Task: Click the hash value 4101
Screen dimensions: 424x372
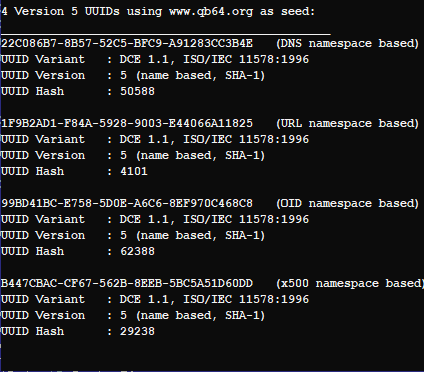Action: pos(134,171)
